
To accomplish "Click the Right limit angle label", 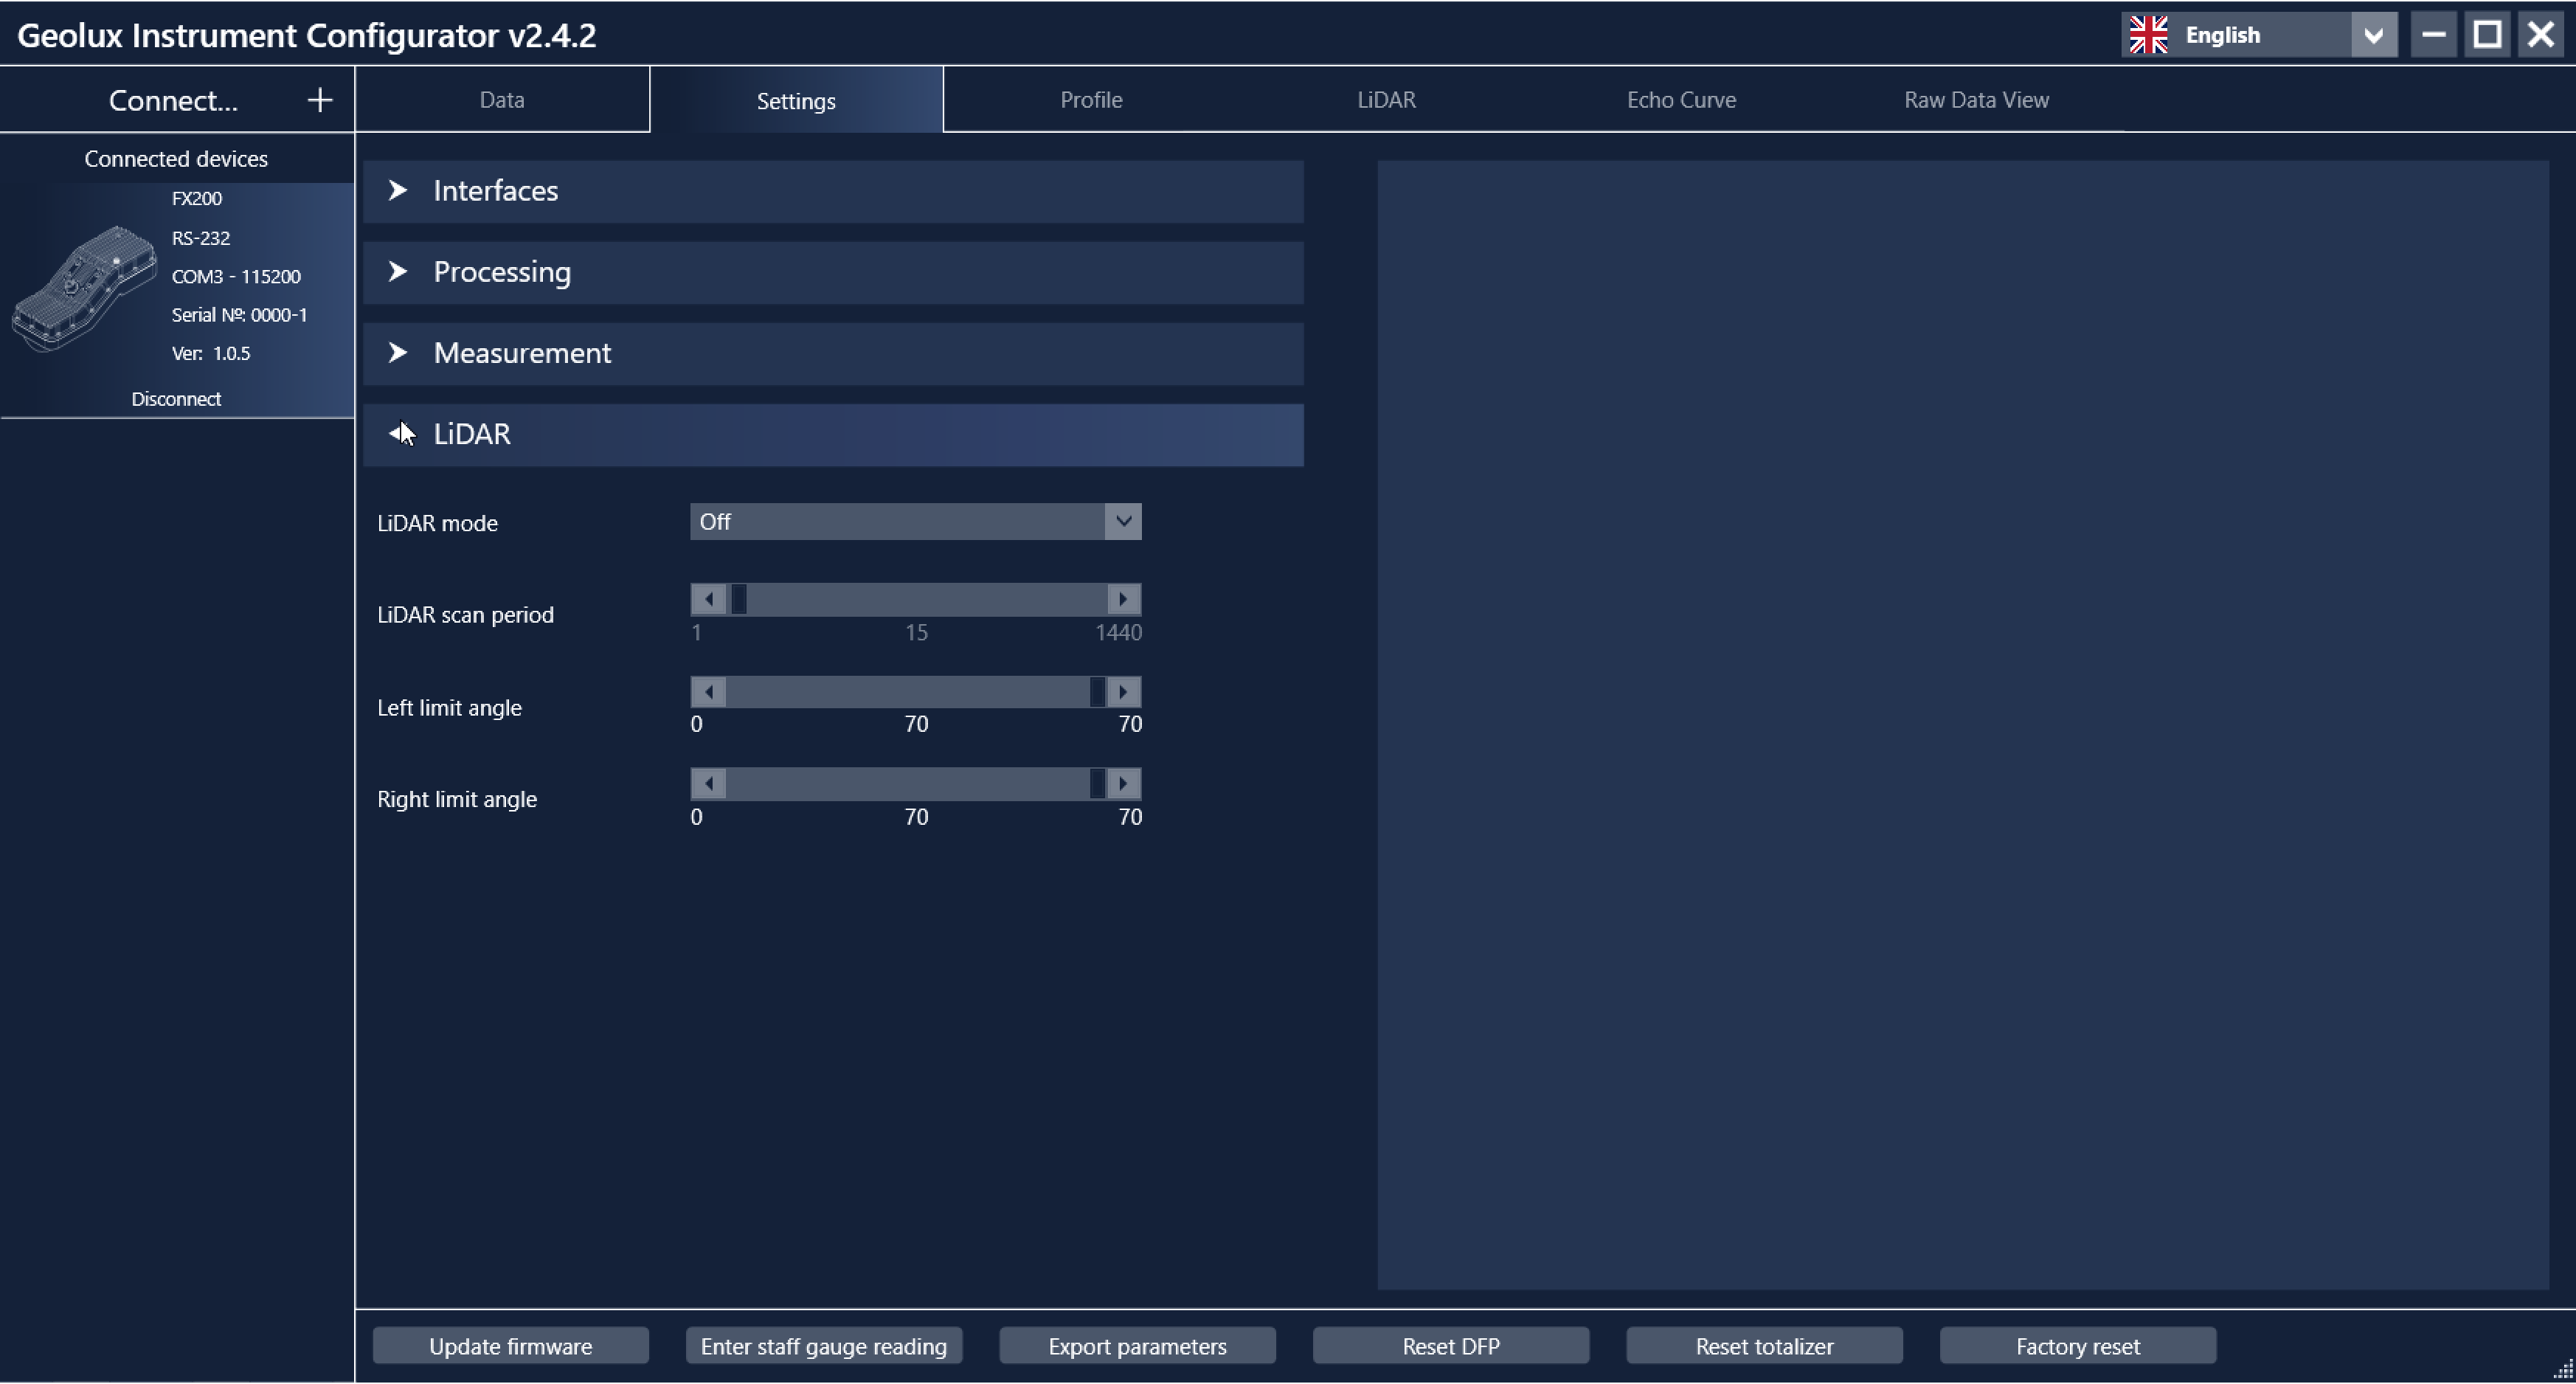I will point(457,799).
